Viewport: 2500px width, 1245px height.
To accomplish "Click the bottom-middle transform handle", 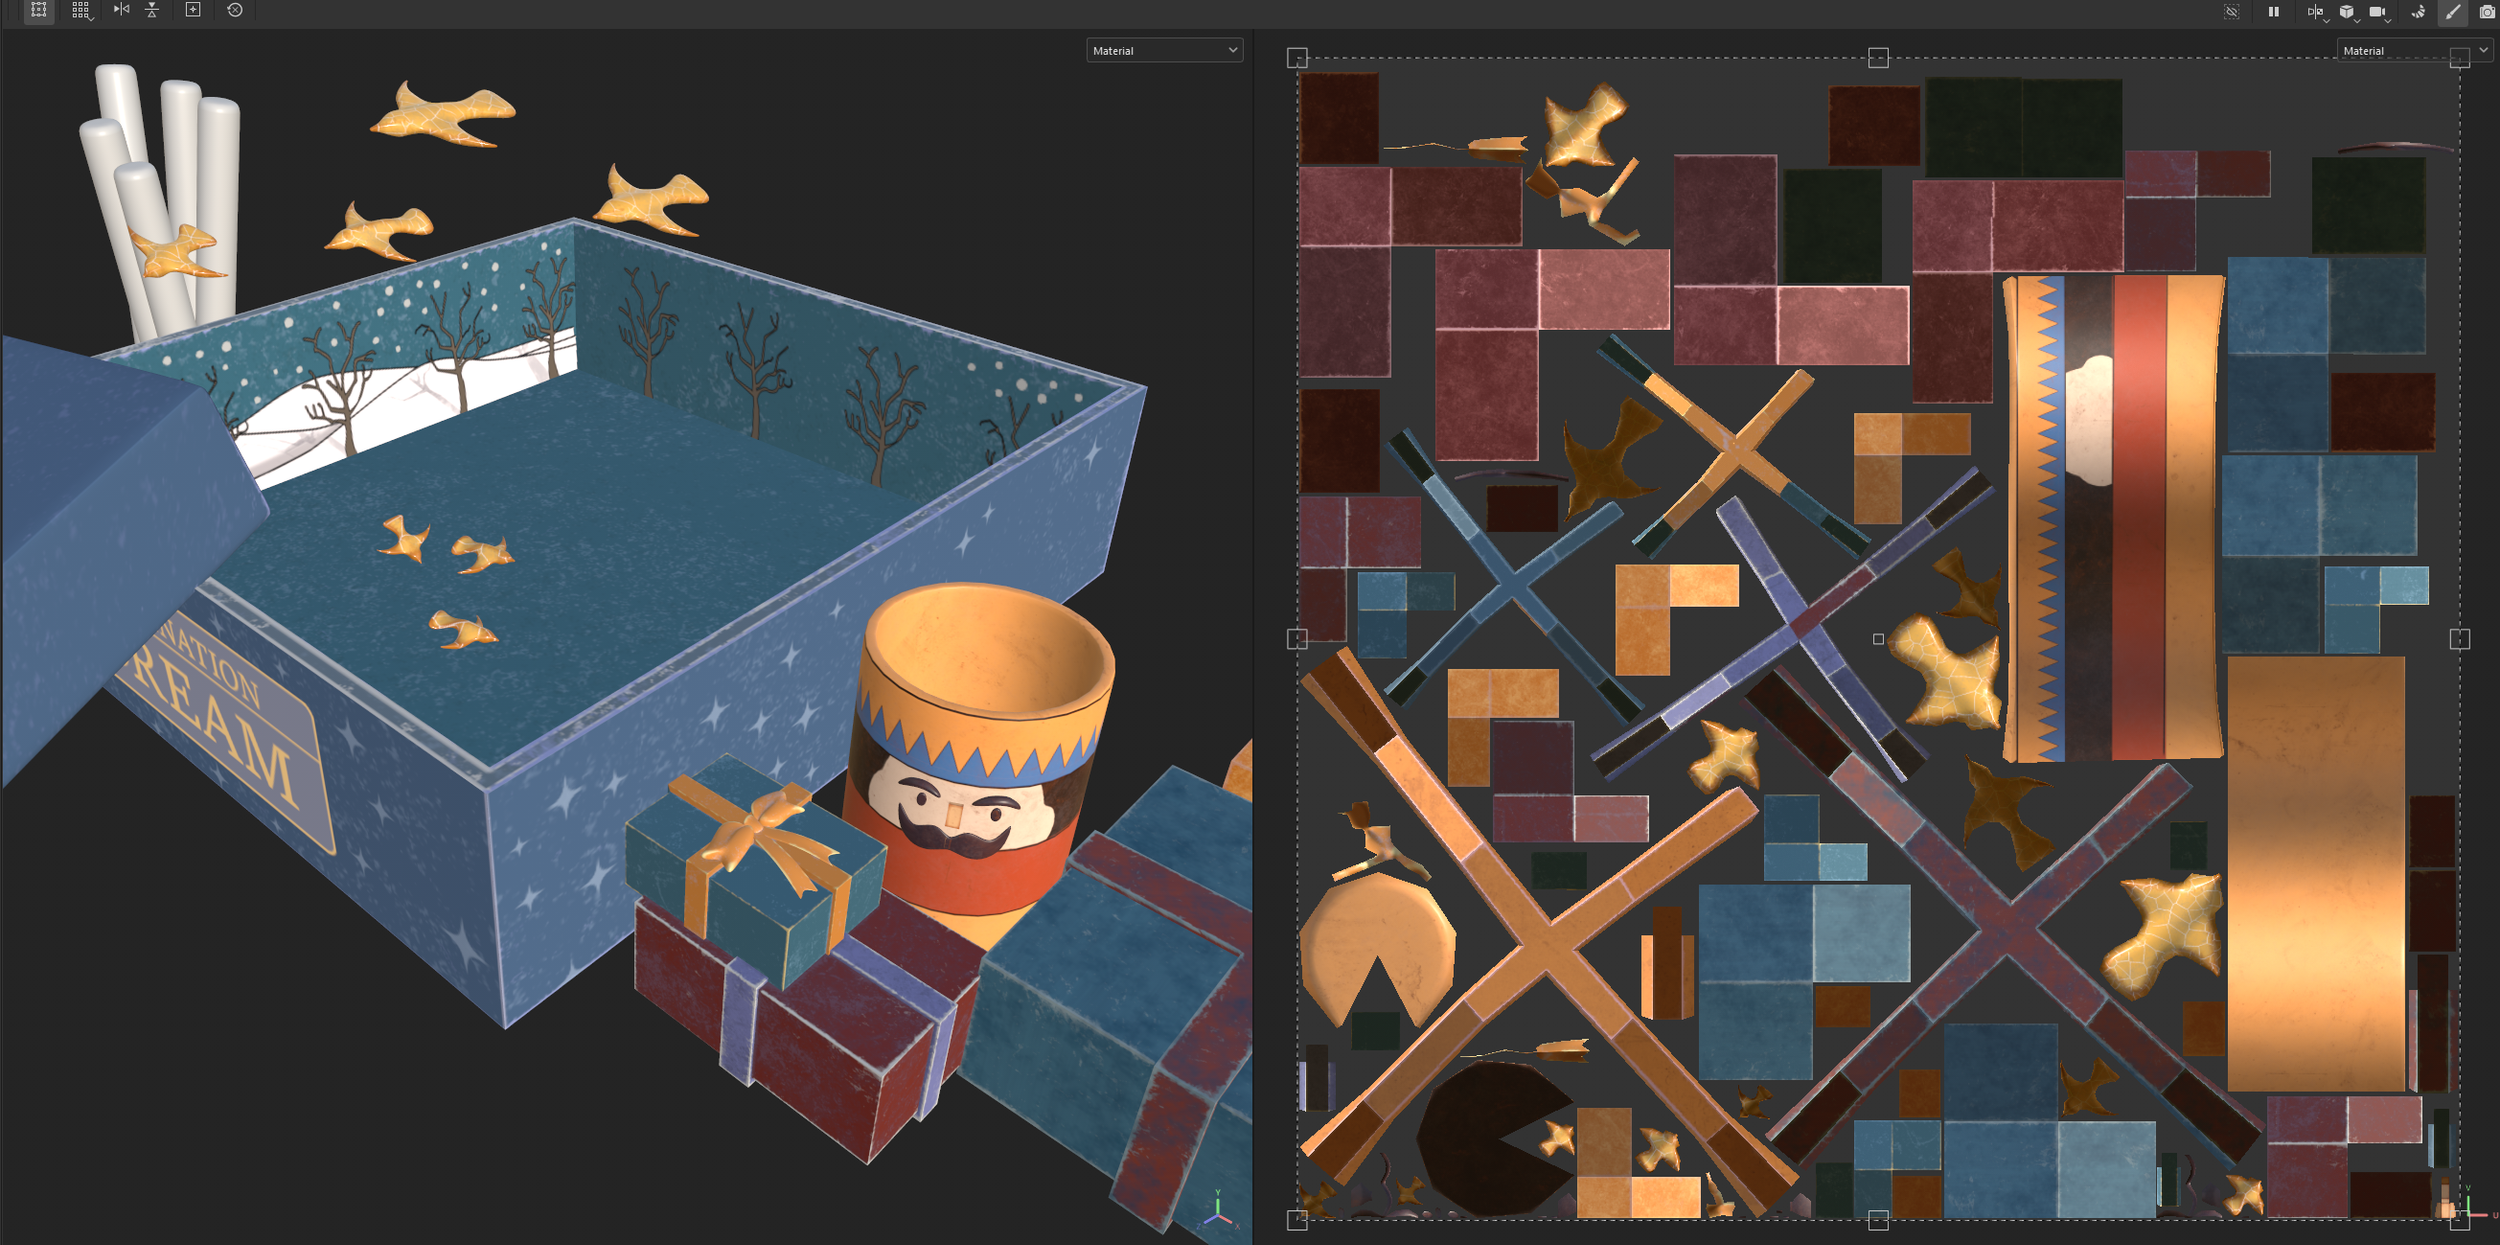I will [1878, 1219].
